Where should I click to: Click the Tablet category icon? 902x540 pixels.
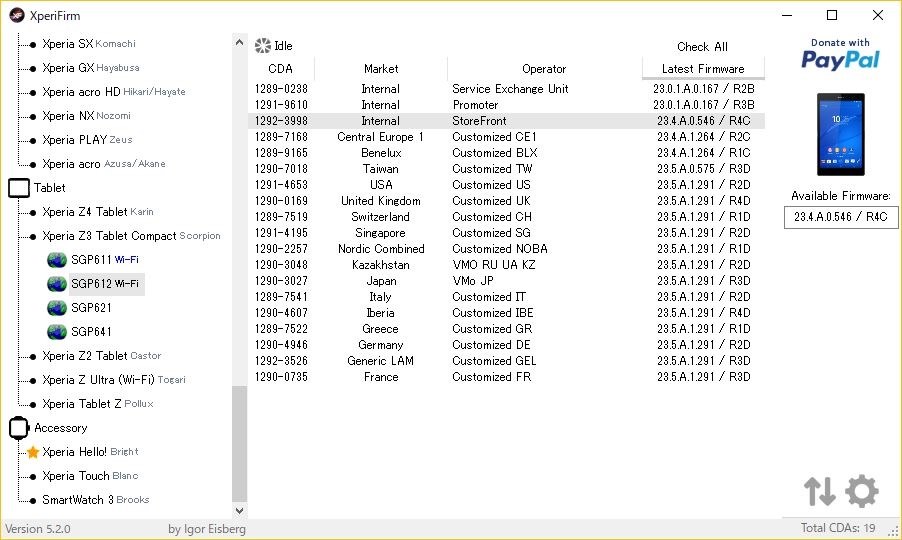tap(18, 188)
